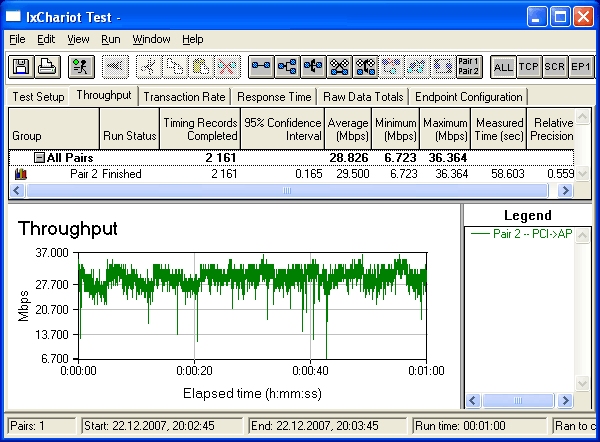Viewport: 600px width, 442px height.
Task: Click the Throughput chart title
Action: [68, 229]
